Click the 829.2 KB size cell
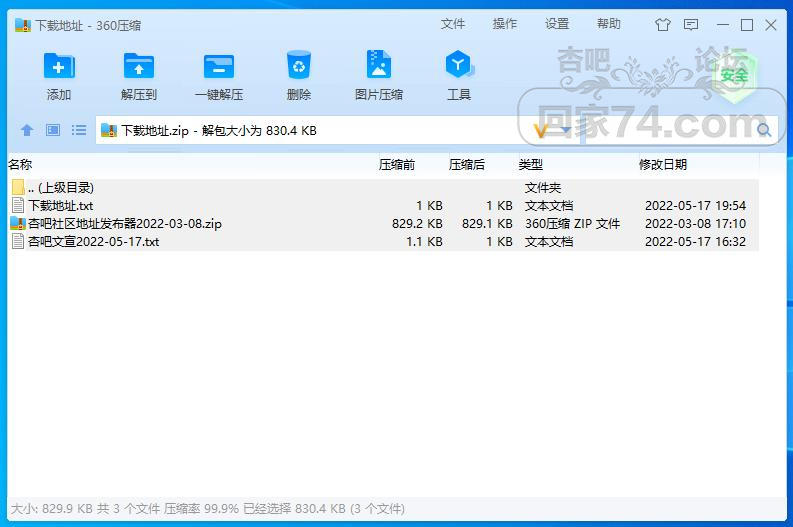The height and width of the screenshot is (527, 793). pos(417,224)
